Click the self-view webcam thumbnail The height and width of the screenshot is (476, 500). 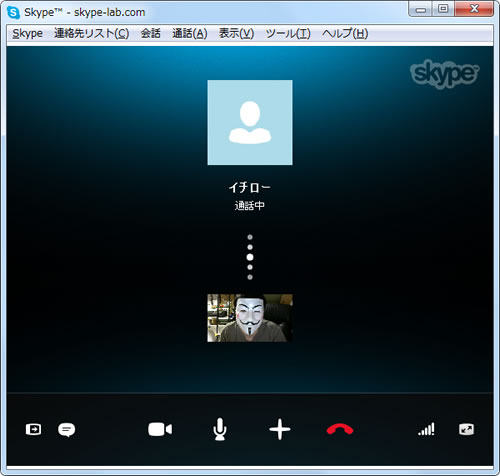(x=250, y=318)
